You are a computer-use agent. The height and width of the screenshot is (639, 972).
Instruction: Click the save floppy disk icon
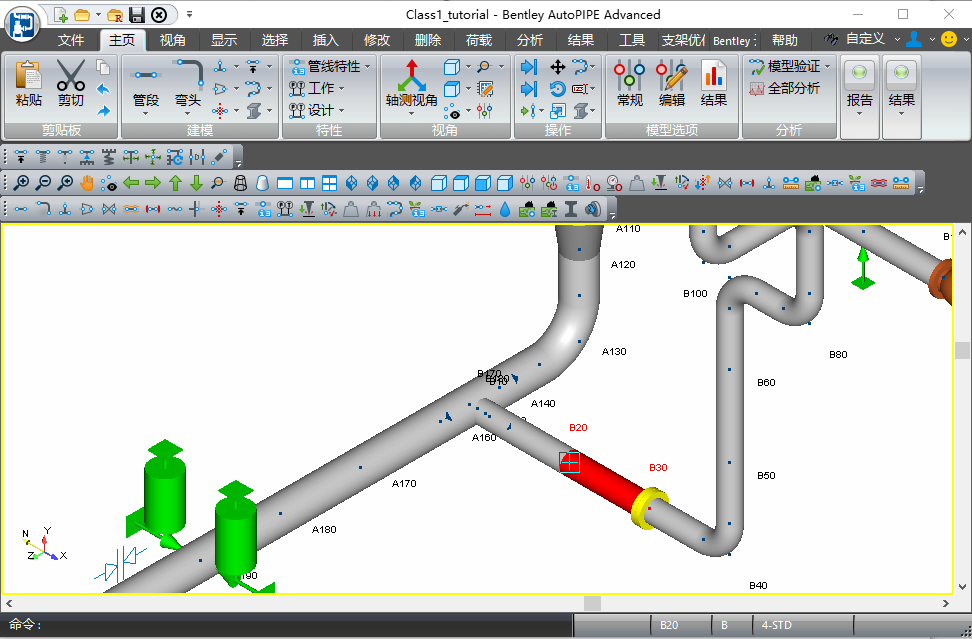click(x=136, y=15)
